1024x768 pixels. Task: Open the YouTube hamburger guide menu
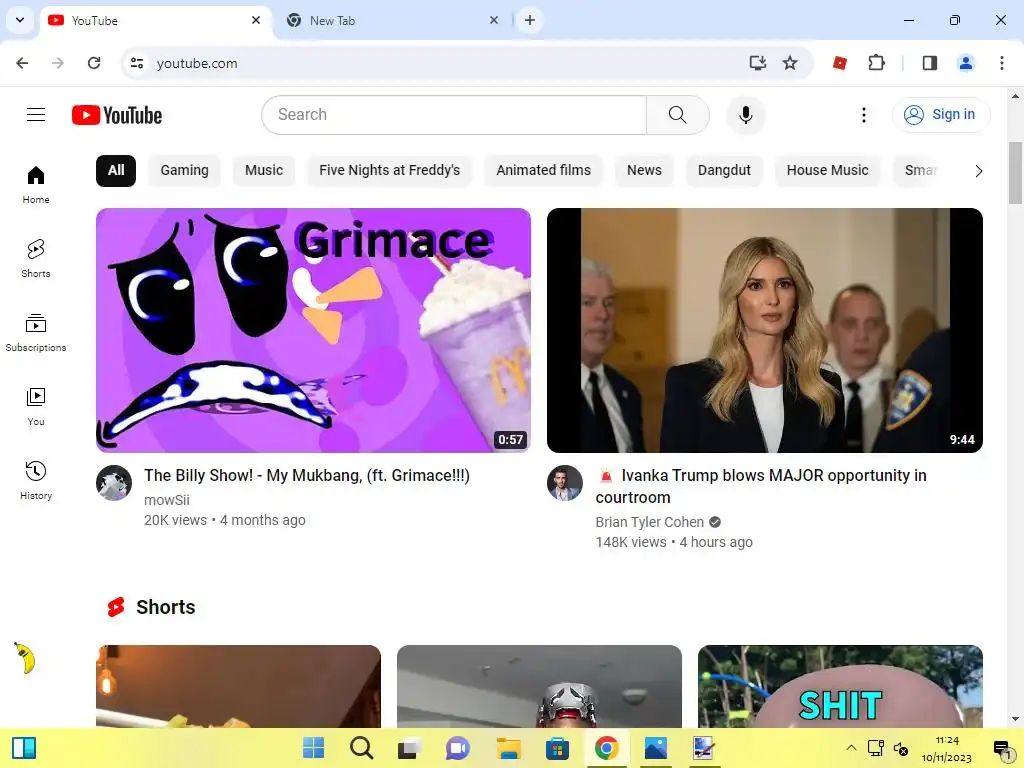click(x=36, y=115)
